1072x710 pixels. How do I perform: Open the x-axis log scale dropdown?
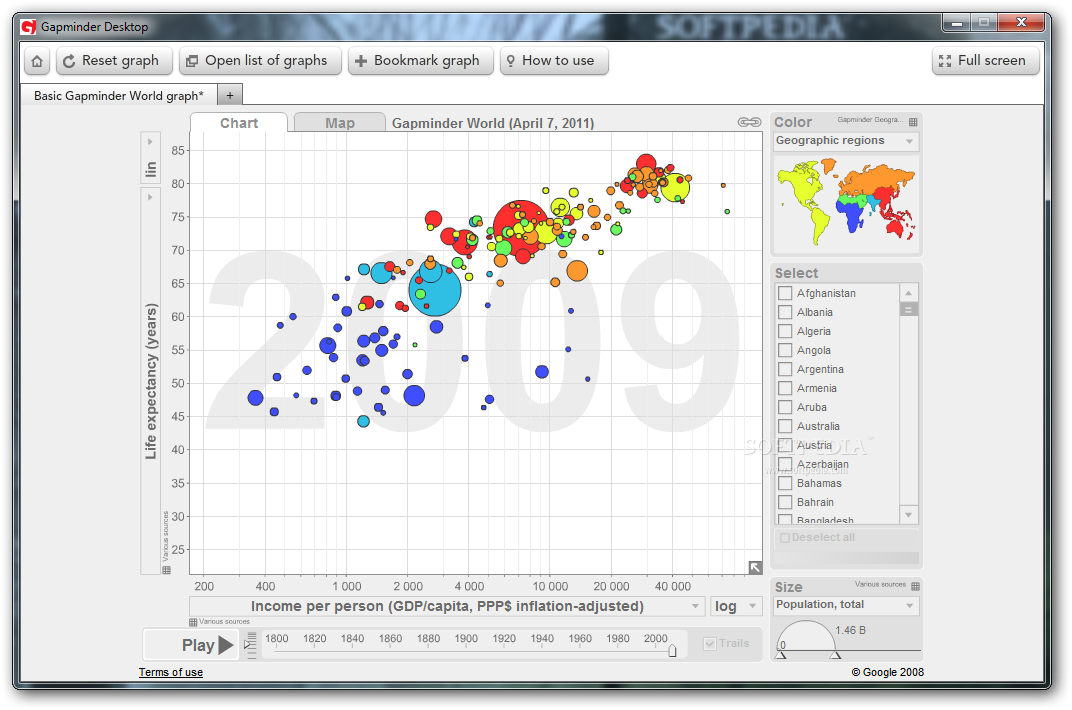click(735, 606)
